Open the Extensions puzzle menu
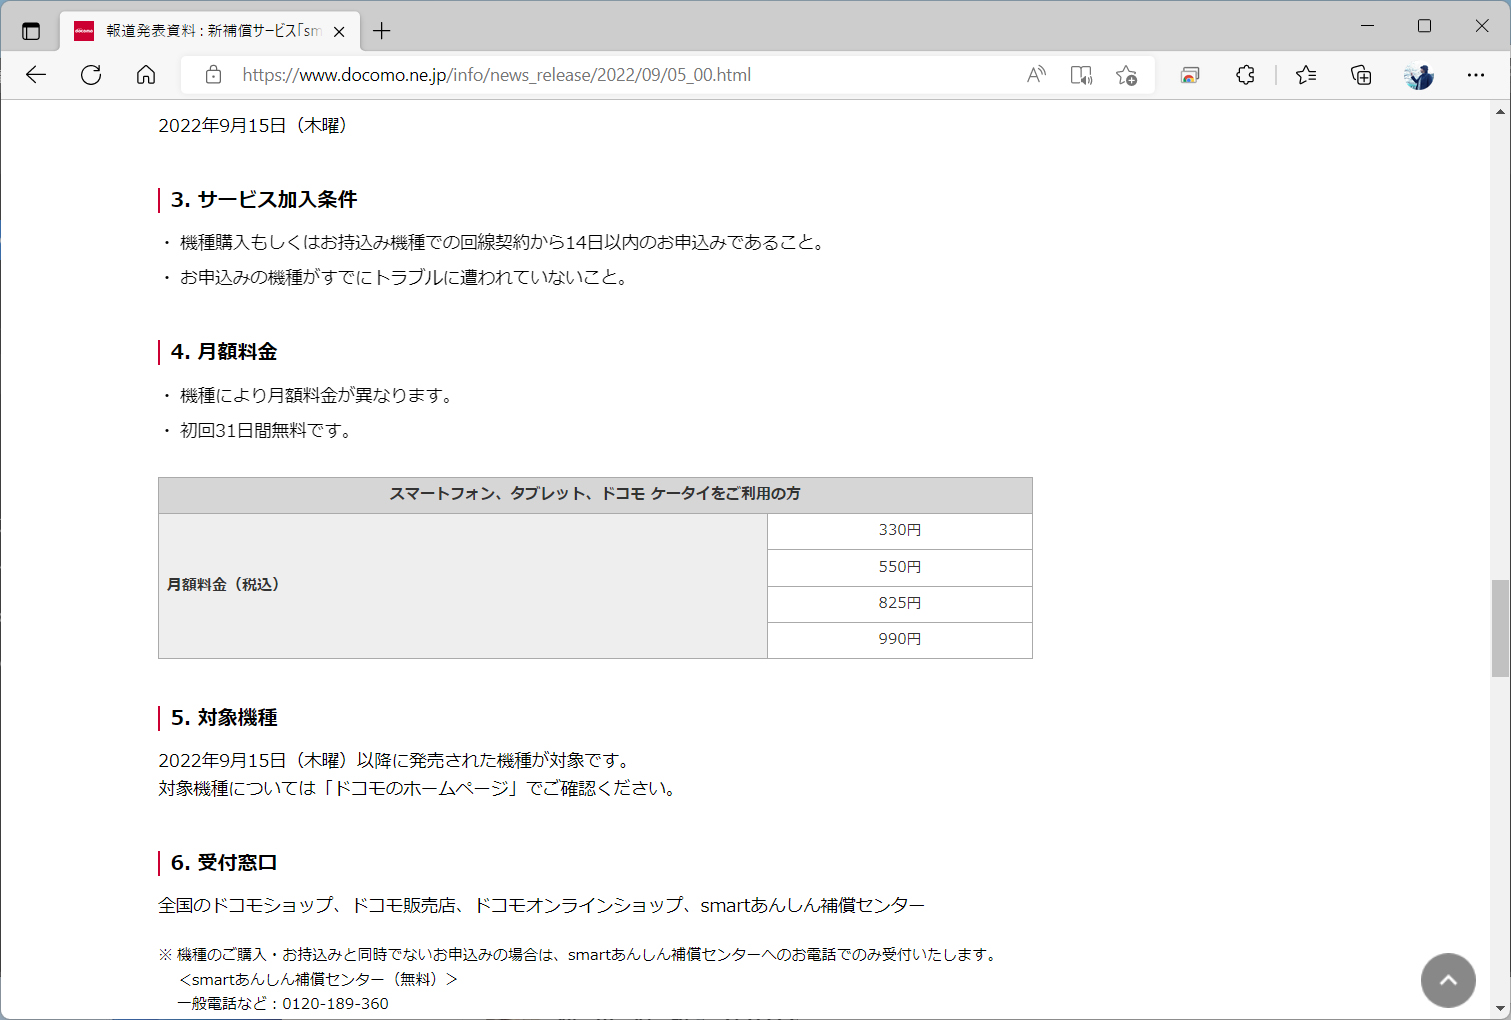 pyautogui.click(x=1245, y=75)
